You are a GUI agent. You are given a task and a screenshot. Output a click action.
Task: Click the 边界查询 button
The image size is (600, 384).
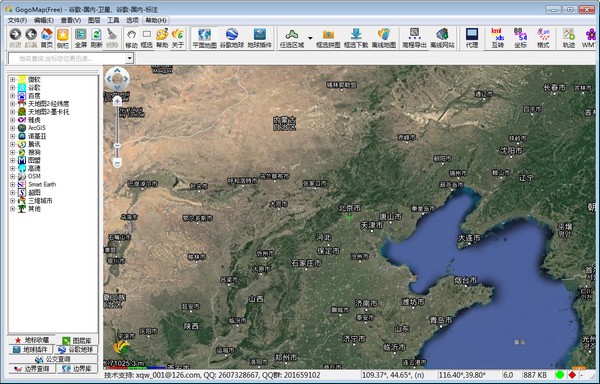pos(32,369)
